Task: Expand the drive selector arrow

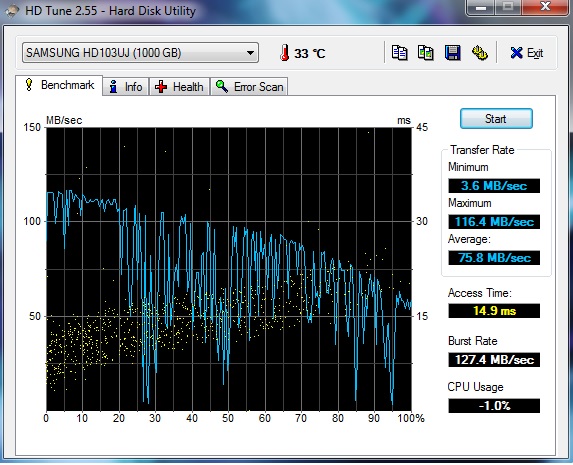Action: [x=250, y=53]
